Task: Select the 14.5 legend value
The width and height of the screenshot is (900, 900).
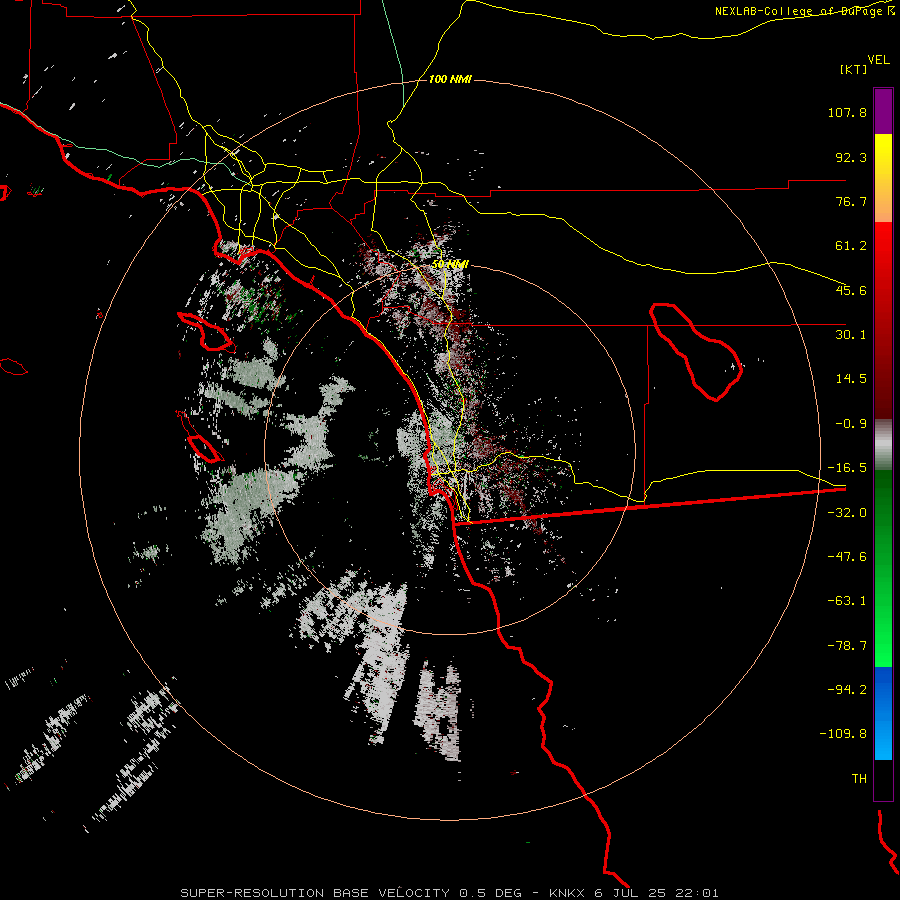Action: 851,379
